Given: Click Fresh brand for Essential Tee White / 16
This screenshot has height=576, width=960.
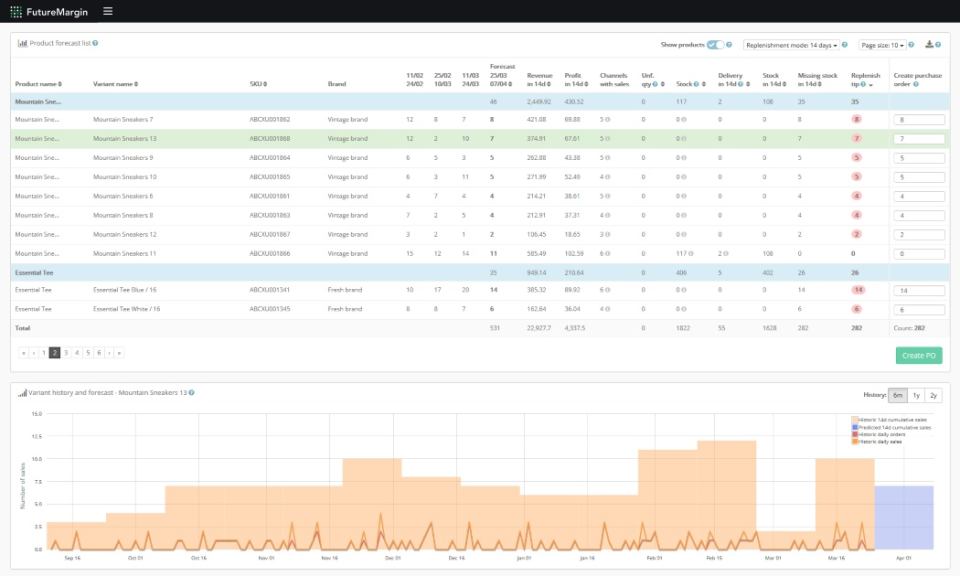Looking at the screenshot, I should coord(345,309).
